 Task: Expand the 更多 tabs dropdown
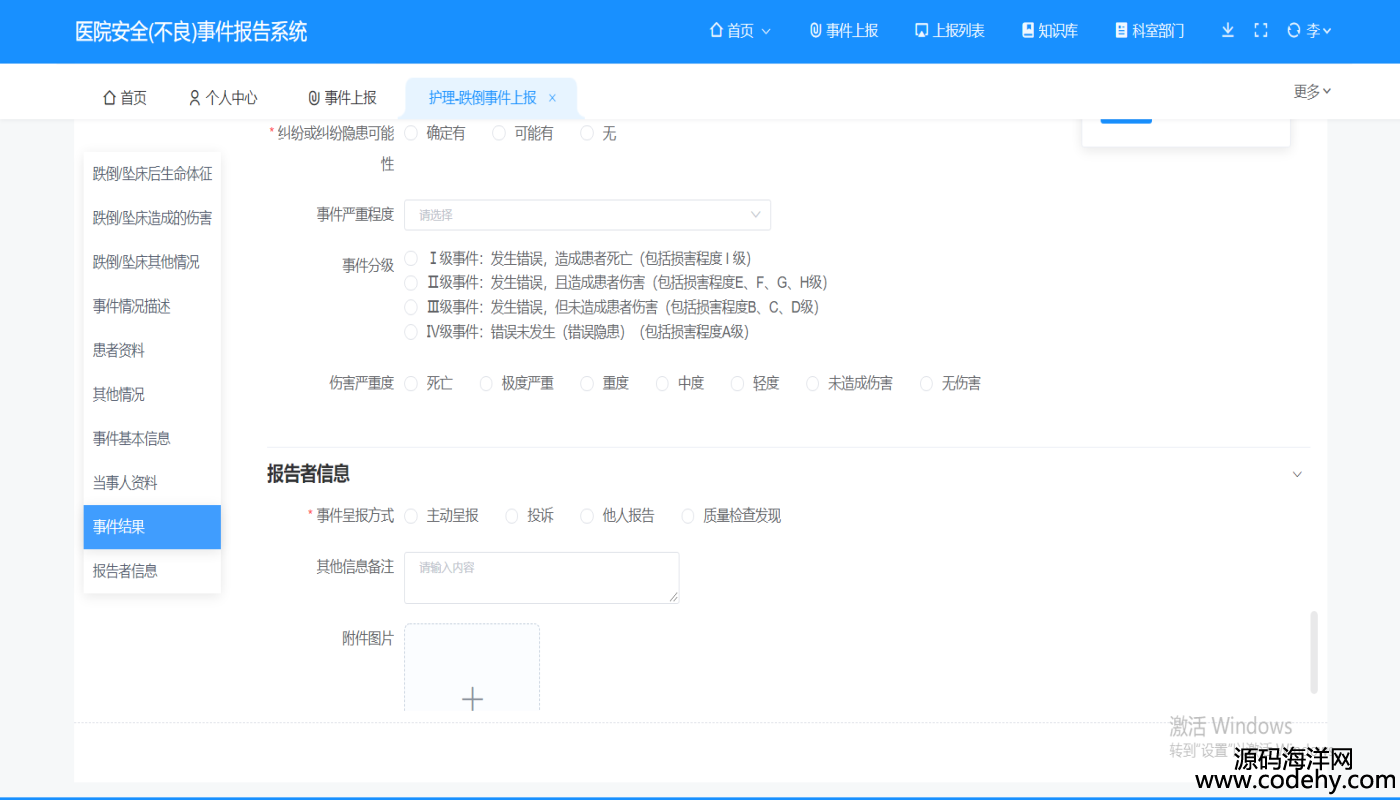[x=1312, y=92]
